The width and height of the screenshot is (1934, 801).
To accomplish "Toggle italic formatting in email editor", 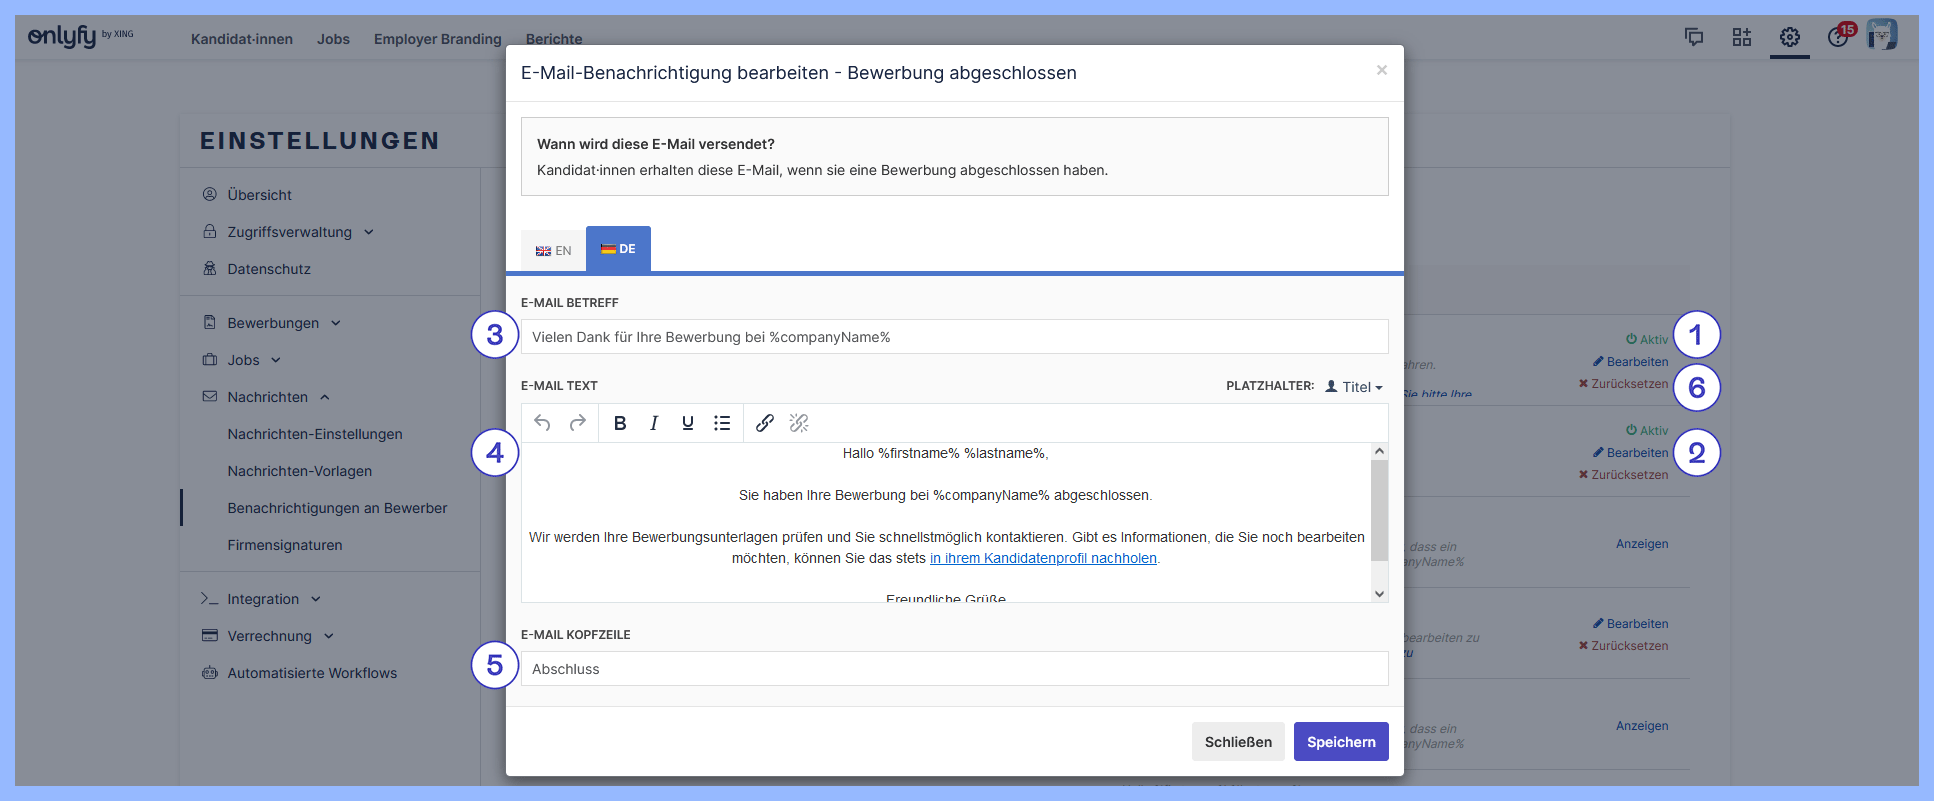I will (x=654, y=423).
